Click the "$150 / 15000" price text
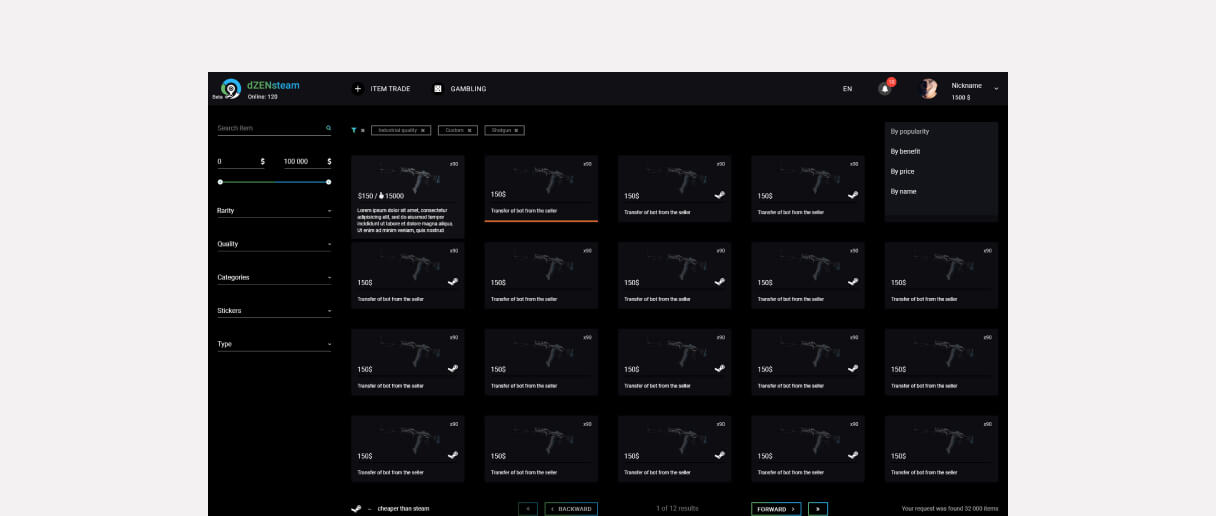Screen dimensions: 1216x516 [381, 196]
